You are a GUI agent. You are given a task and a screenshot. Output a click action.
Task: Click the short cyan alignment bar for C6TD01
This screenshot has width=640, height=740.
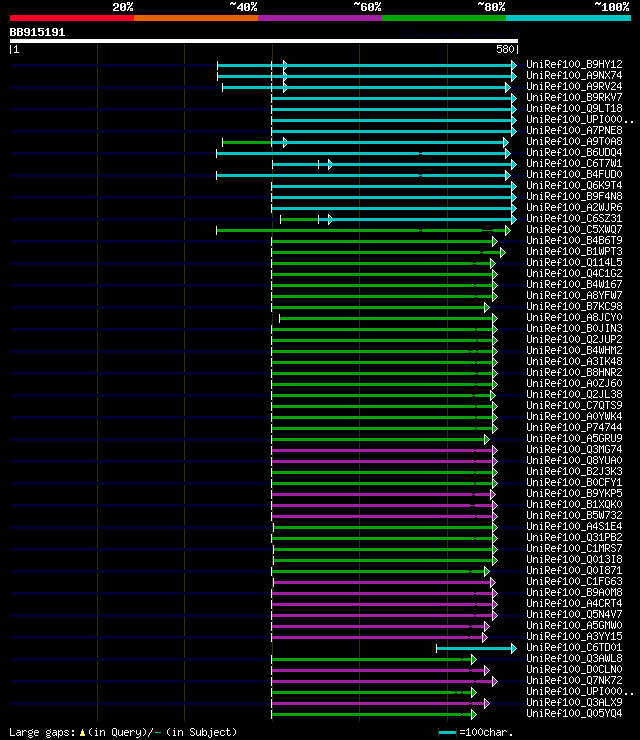click(476, 648)
